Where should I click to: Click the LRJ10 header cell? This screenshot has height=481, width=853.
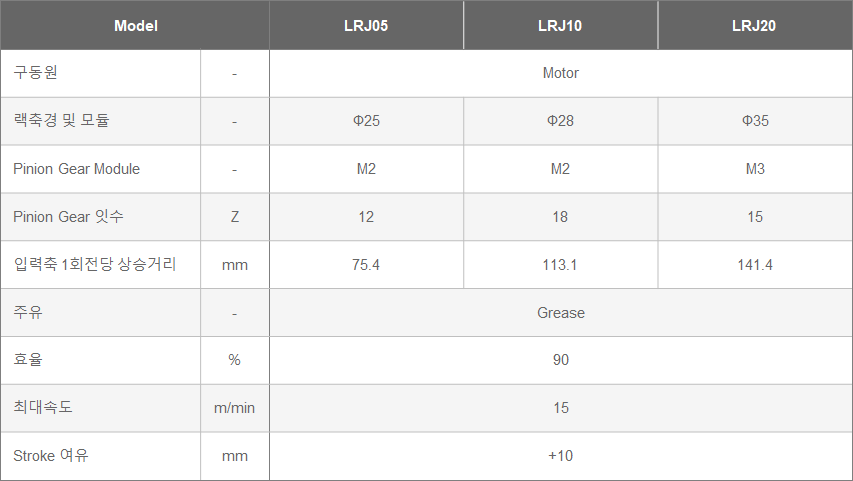click(x=560, y=25)
